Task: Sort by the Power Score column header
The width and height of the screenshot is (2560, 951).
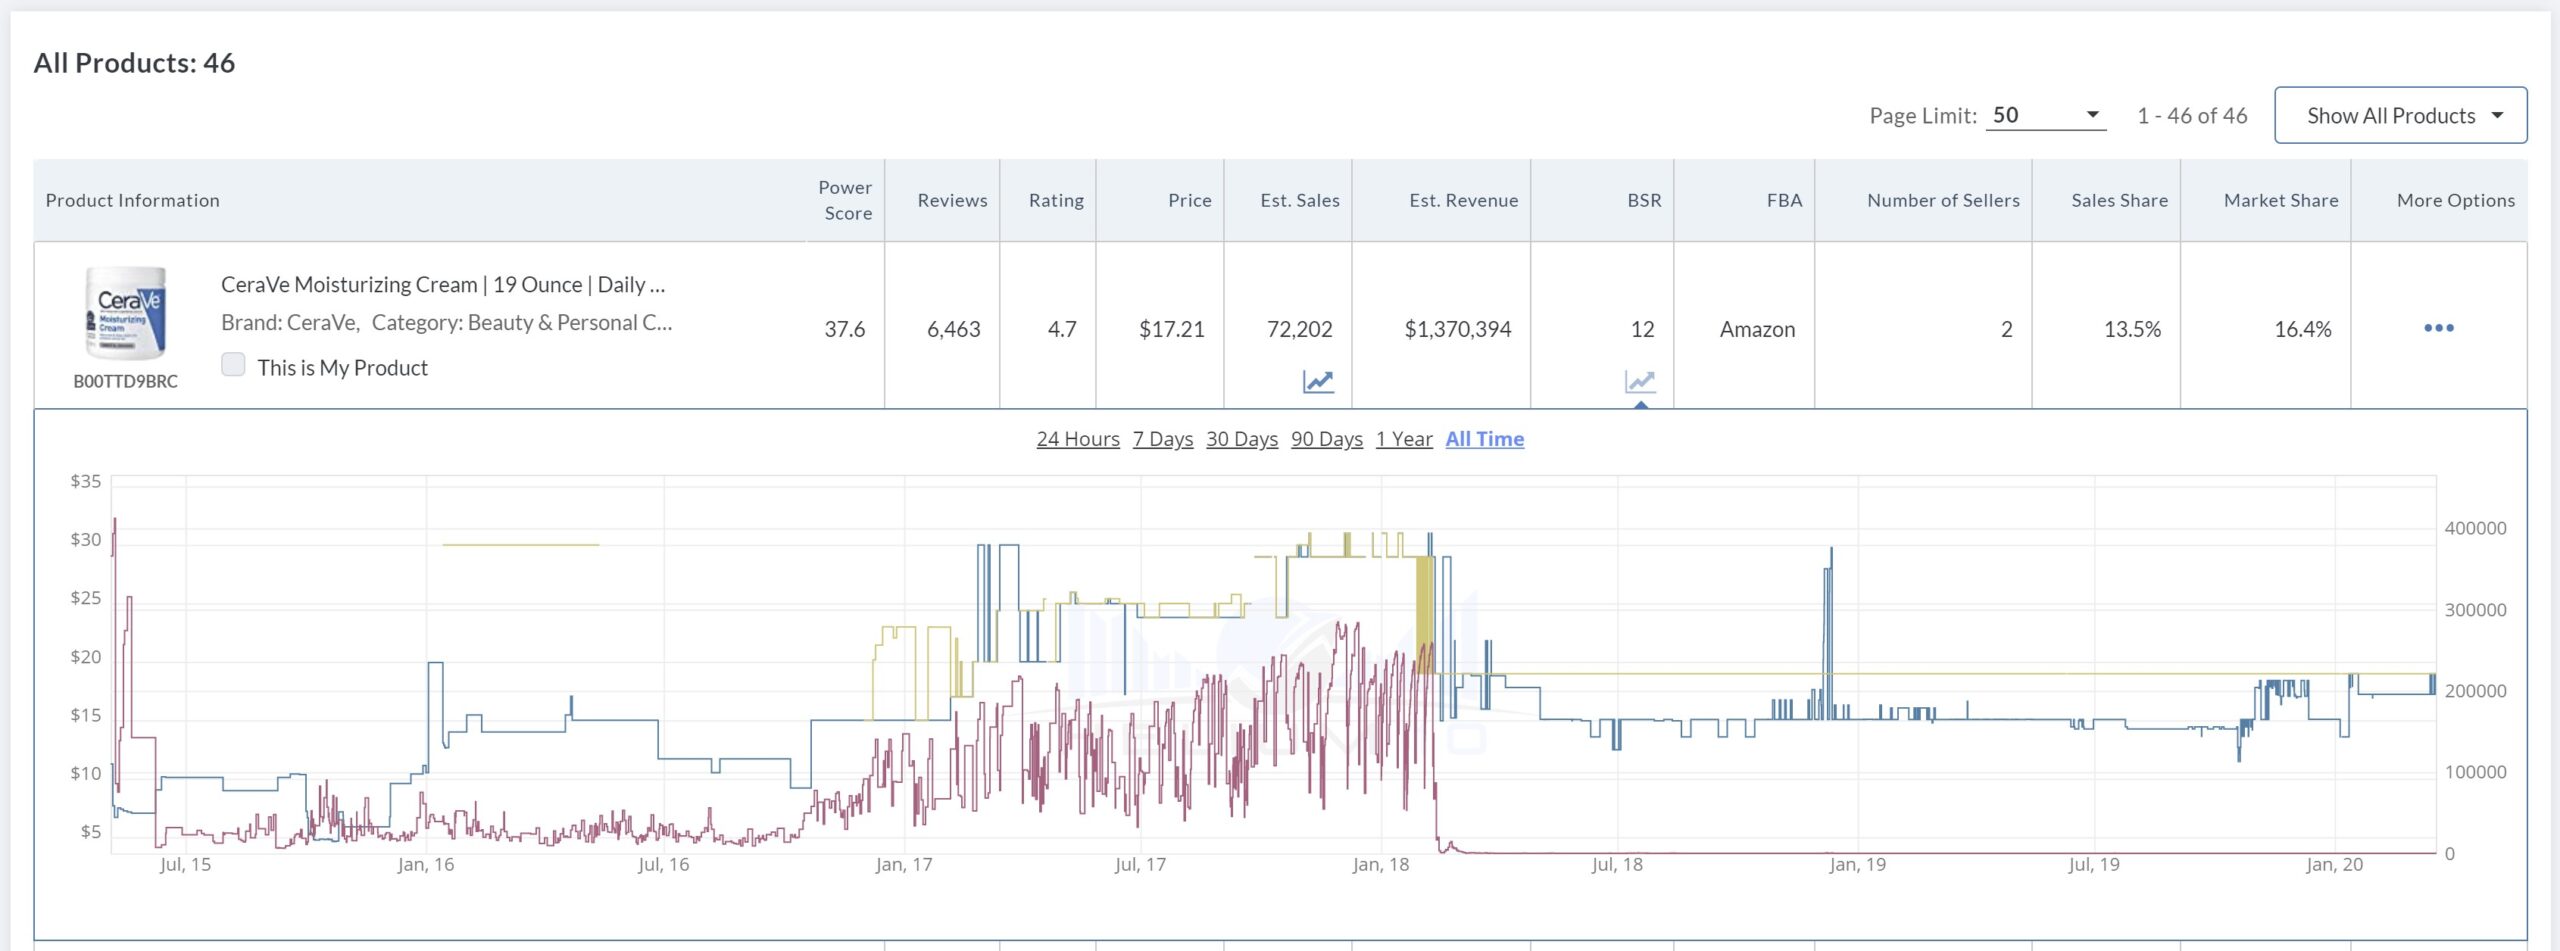Action: coord(845,200)
